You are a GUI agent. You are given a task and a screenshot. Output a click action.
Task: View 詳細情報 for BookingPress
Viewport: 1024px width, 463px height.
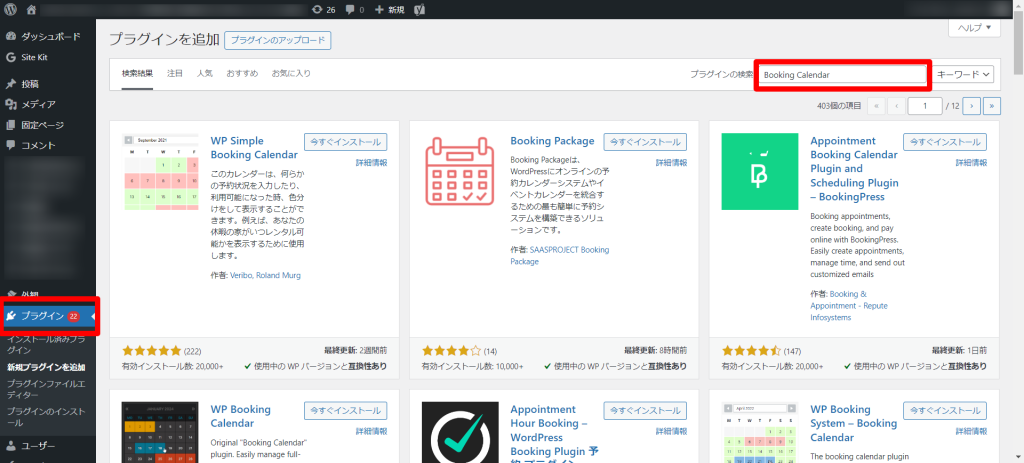971,162
